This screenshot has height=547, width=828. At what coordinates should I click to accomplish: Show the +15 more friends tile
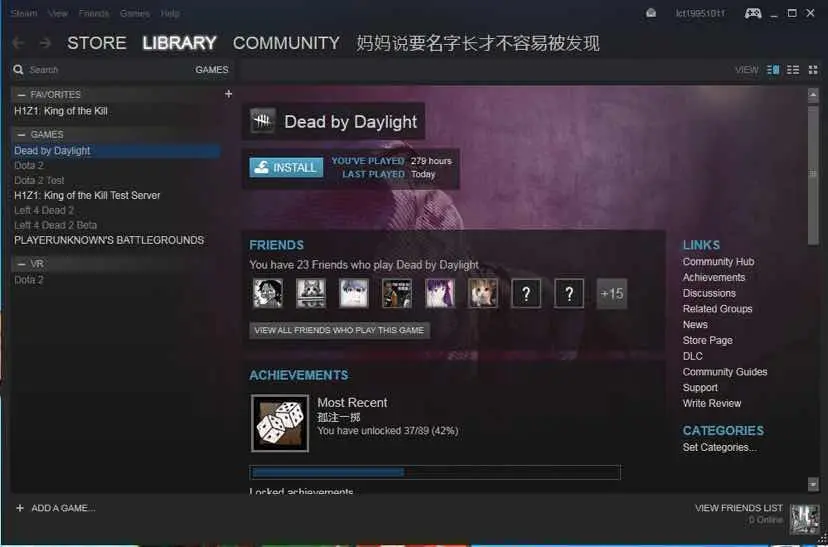tap(612, 293)
